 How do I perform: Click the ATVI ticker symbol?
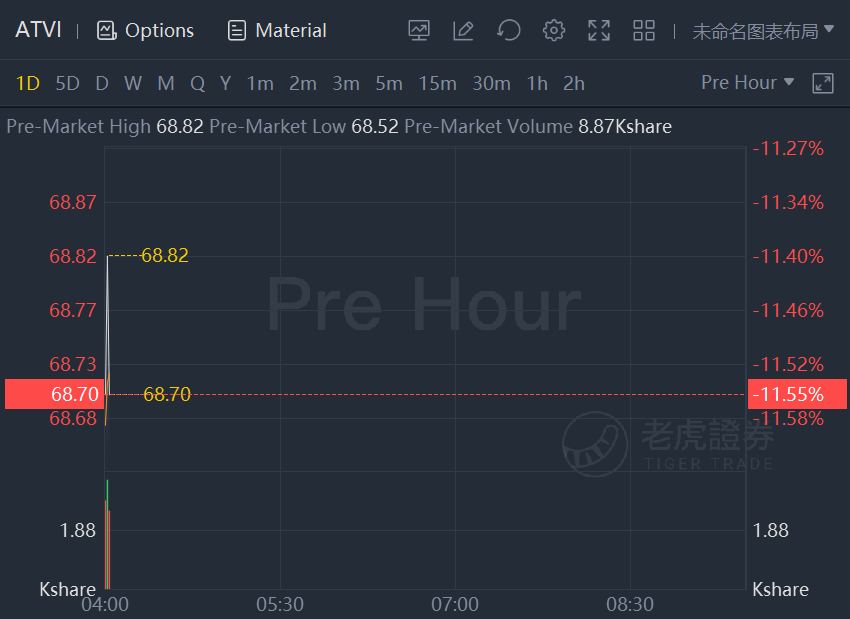coord(38,30)
